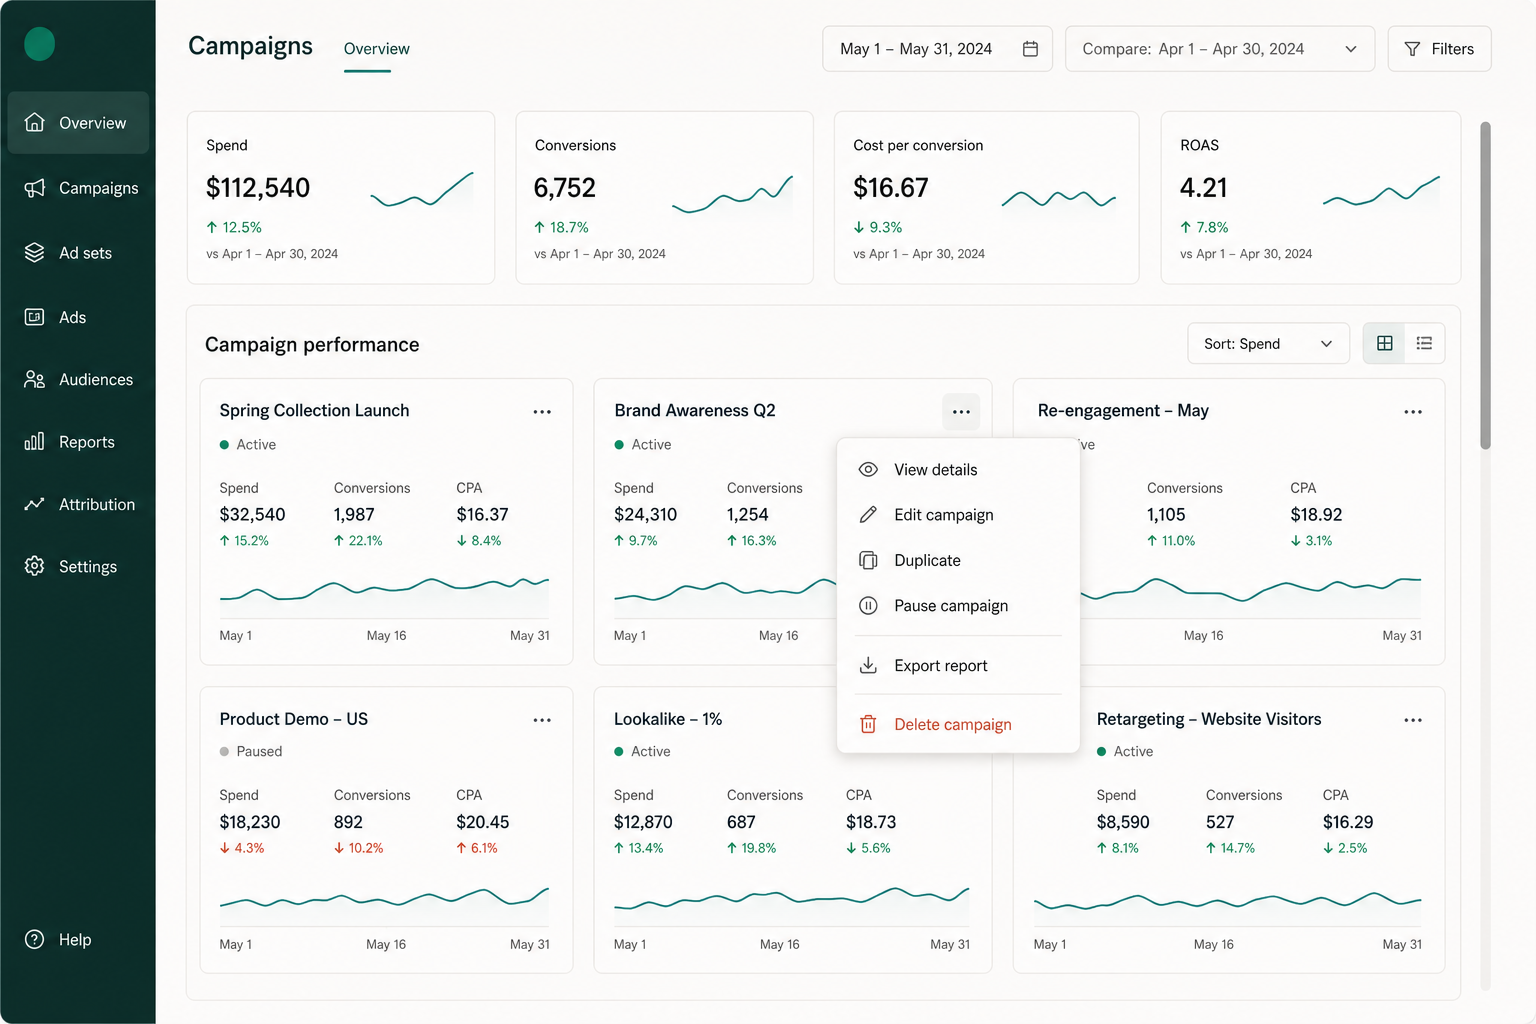1536x1024 pixels.
Task: Open the Compare: Apr 1 – Apr 30 dropdown
Action: pos(1220,49)
